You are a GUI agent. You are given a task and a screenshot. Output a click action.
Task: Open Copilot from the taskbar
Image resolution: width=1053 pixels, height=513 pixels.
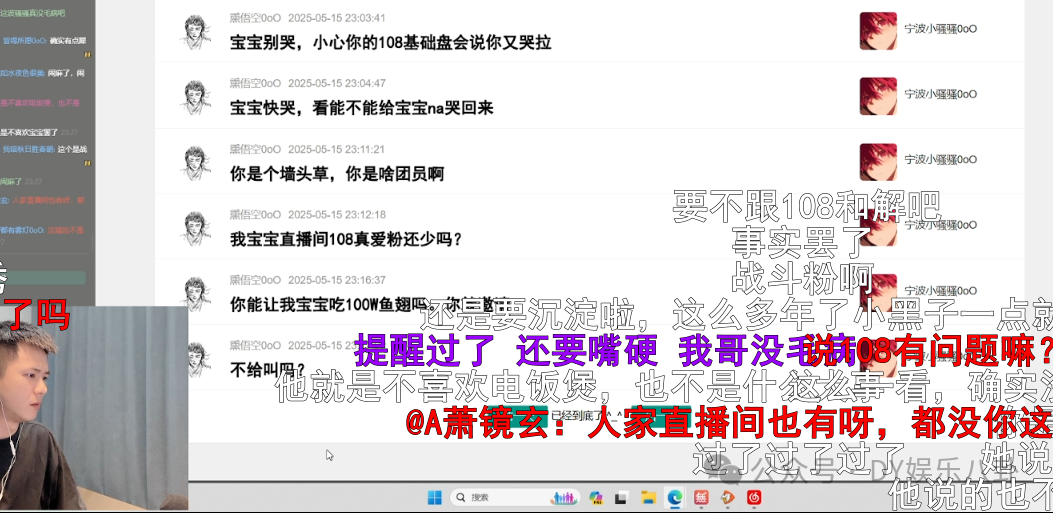[x=595, y=498]
